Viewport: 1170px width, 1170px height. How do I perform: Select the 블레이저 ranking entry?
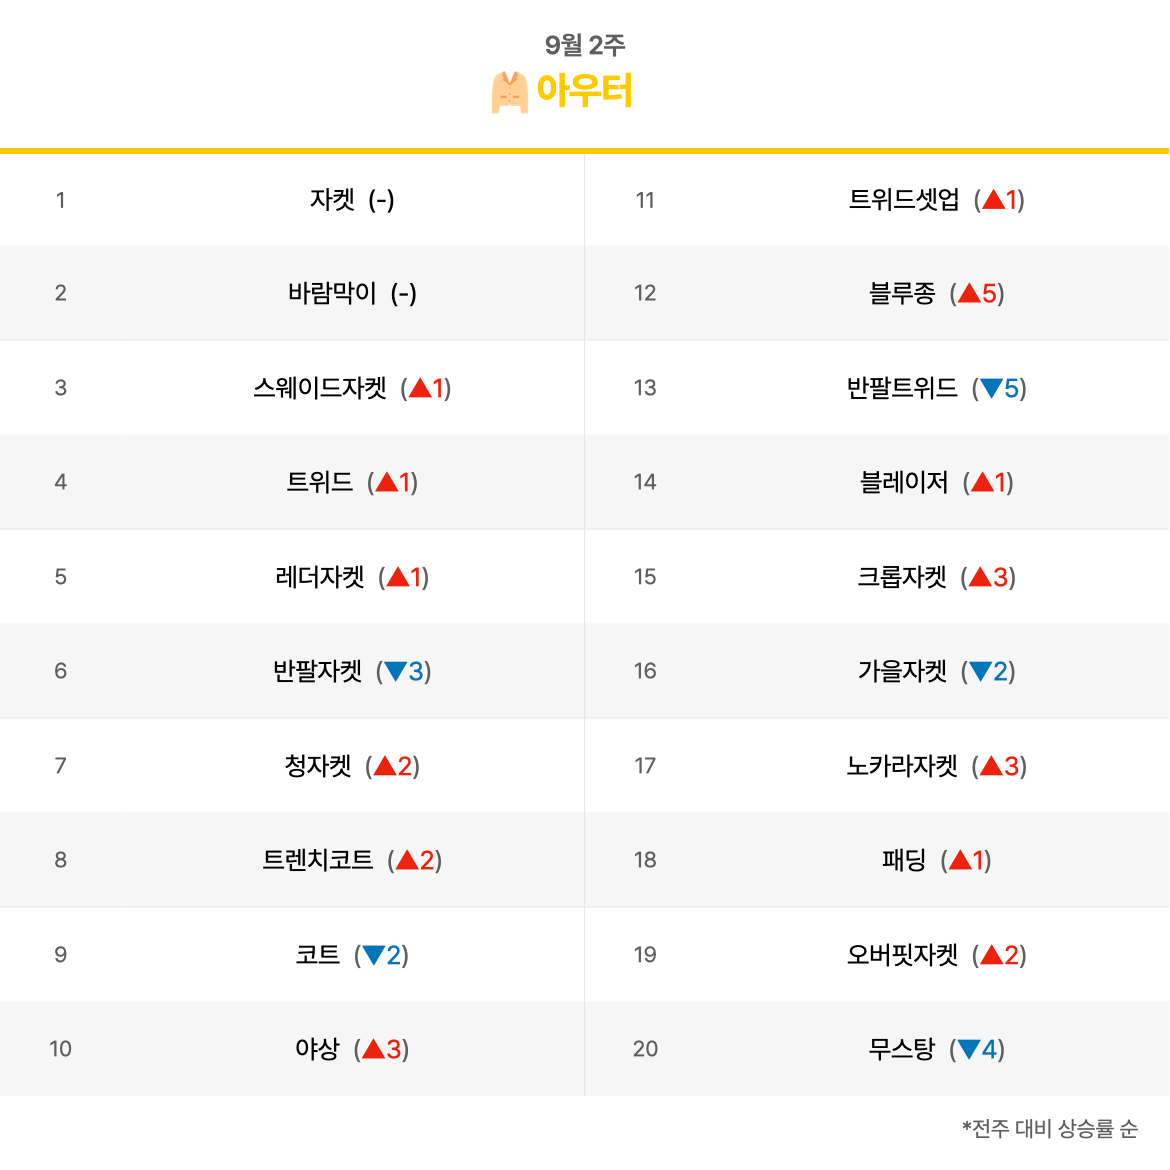click(x=904, y=482)
